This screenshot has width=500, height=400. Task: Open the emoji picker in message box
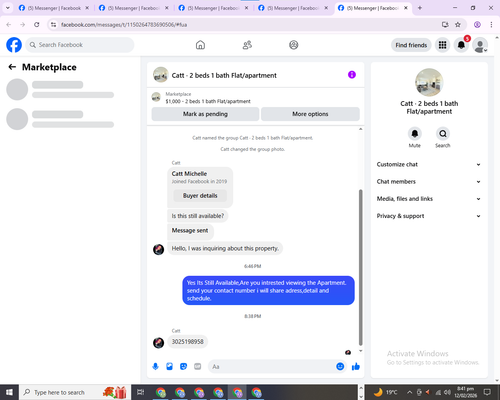pyautogui.click(x=340, y=367)
